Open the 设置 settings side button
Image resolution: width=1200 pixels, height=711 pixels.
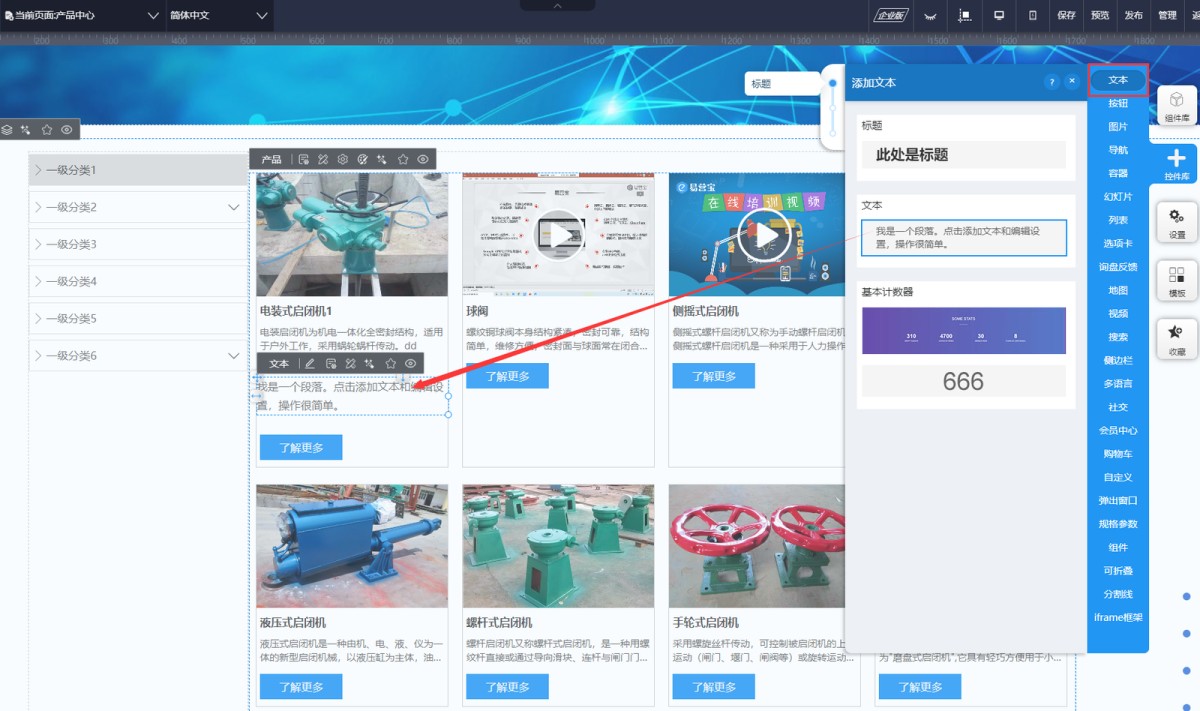point(1177,223)
